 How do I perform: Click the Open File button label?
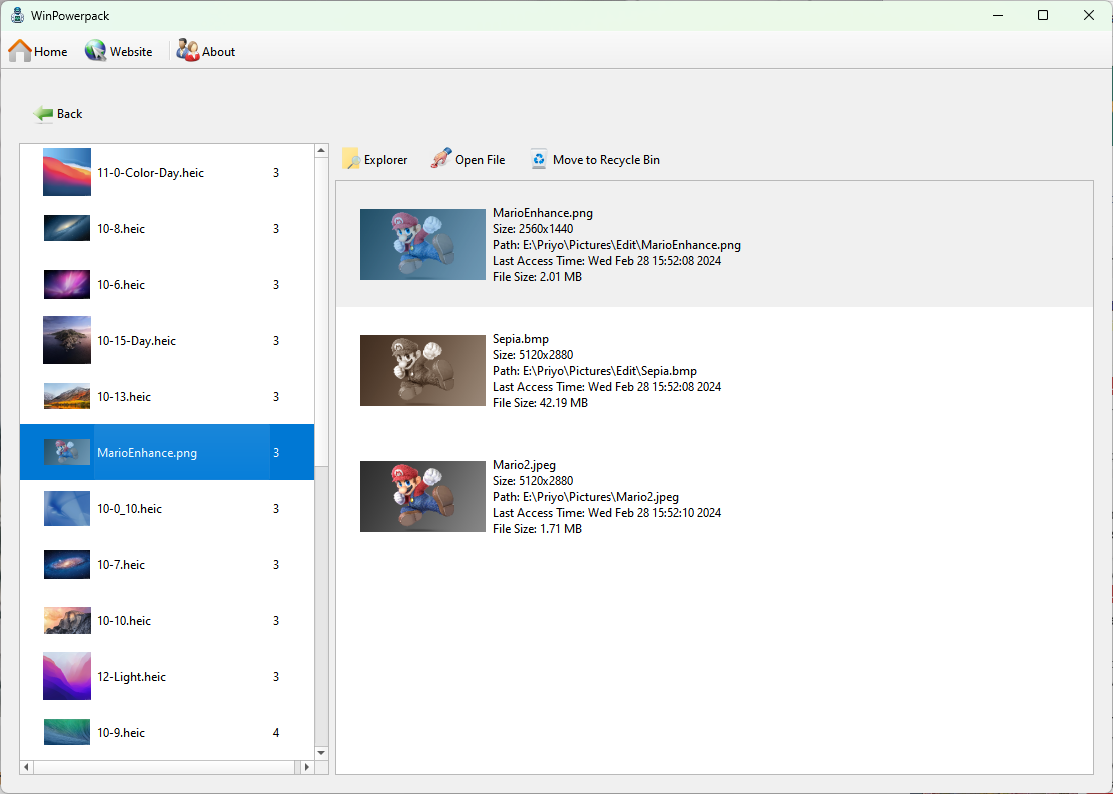click(x=480, y=160)
